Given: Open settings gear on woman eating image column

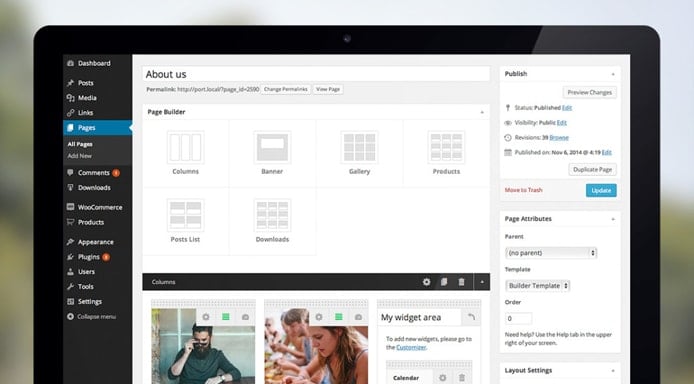Looking at the screenshot, I should click(319, 317).
